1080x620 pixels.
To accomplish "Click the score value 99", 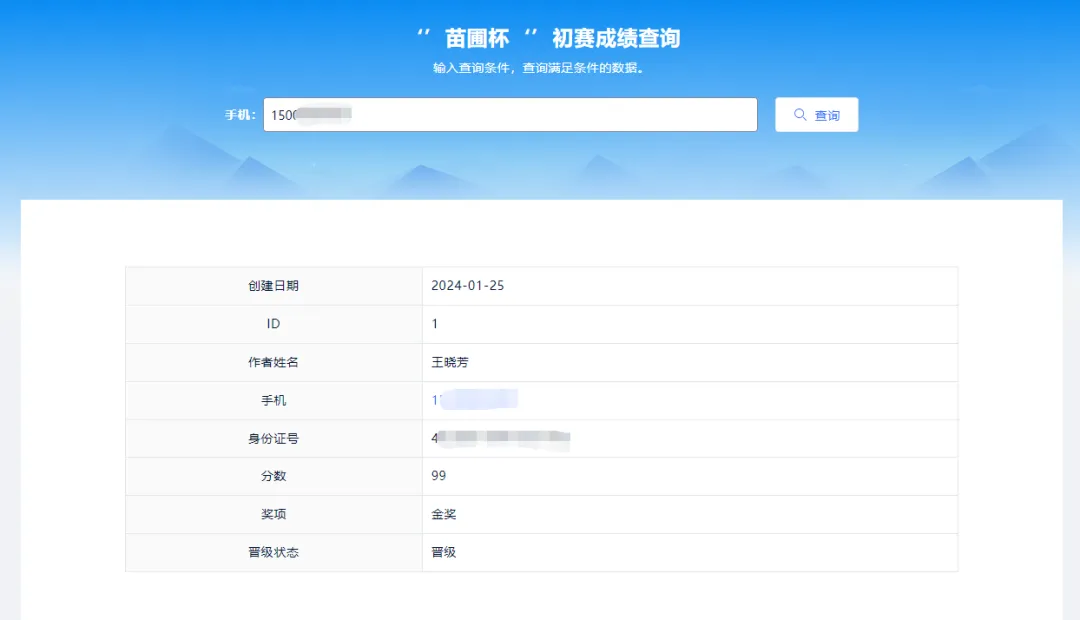I will point(439,476).
